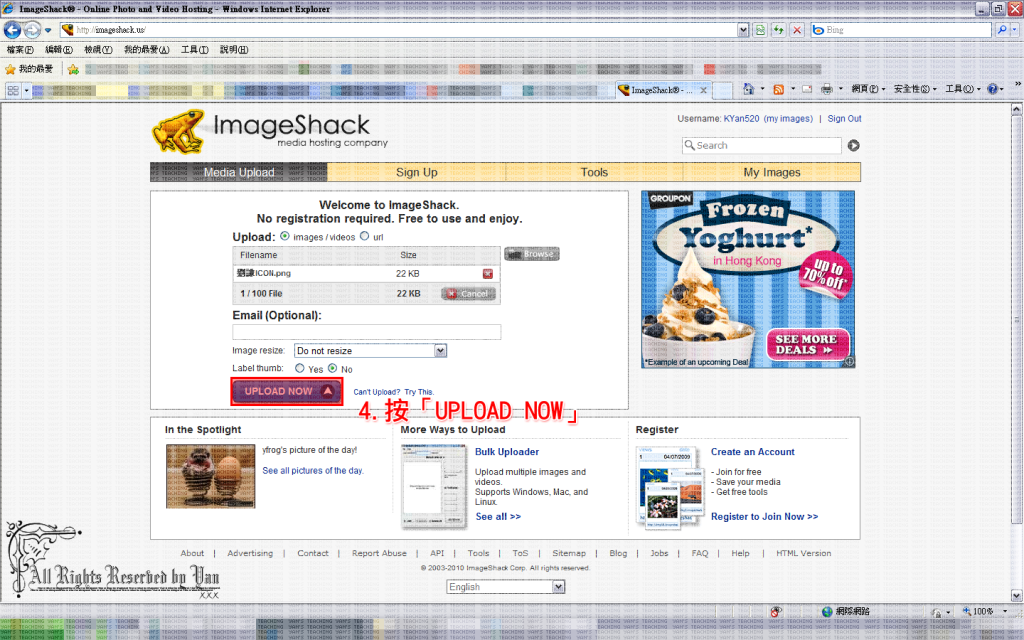Image resolution: width=1024 pixels, height=640 pixels.
Task: Click the Print icon in command bar
Action: point(827,89)
